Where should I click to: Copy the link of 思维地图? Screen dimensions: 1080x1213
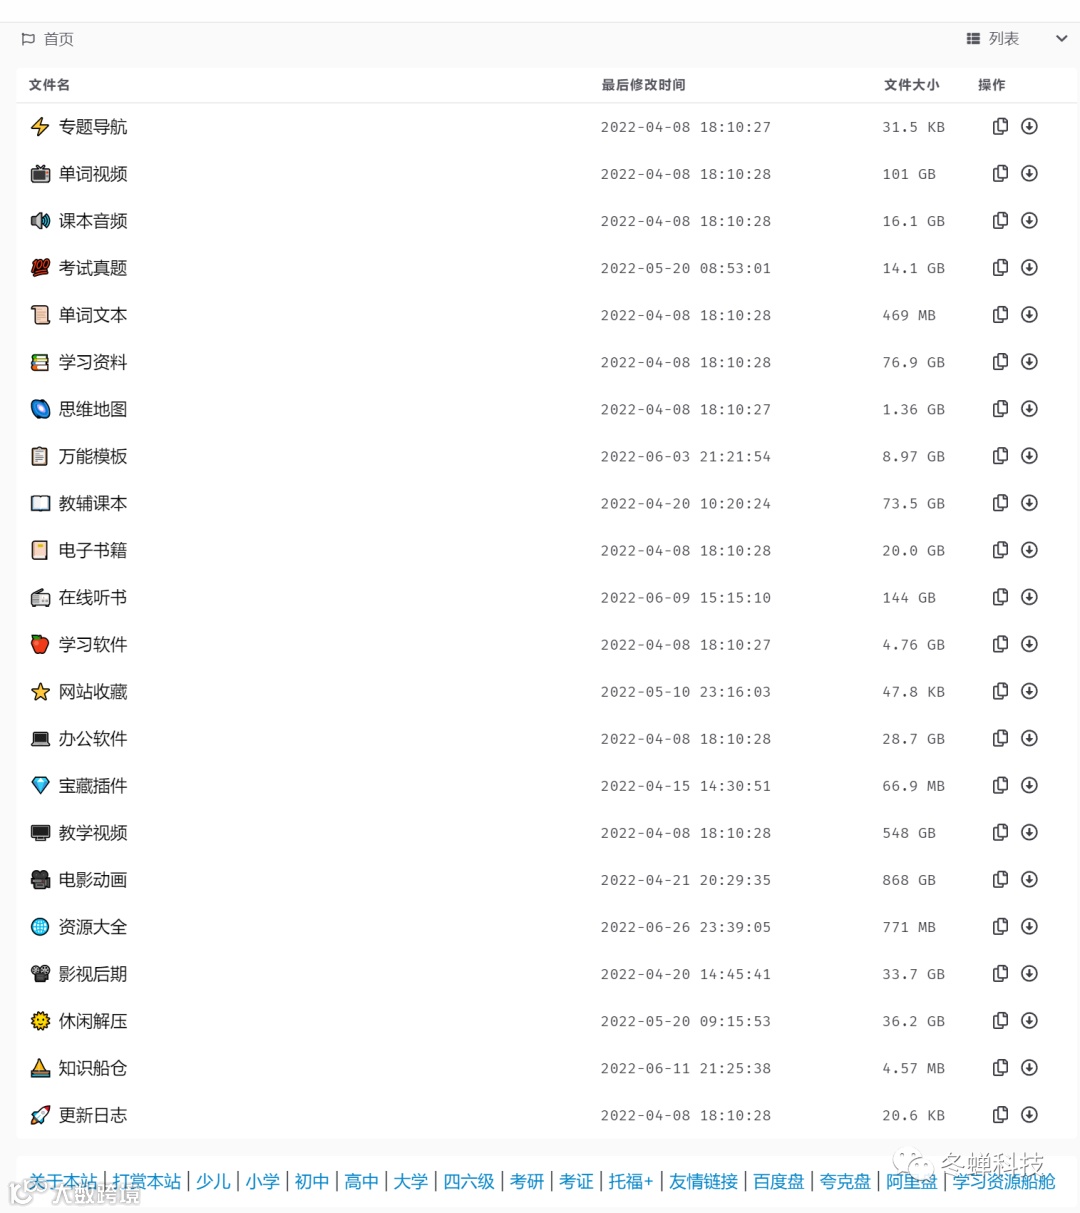tap(1000, 409)
